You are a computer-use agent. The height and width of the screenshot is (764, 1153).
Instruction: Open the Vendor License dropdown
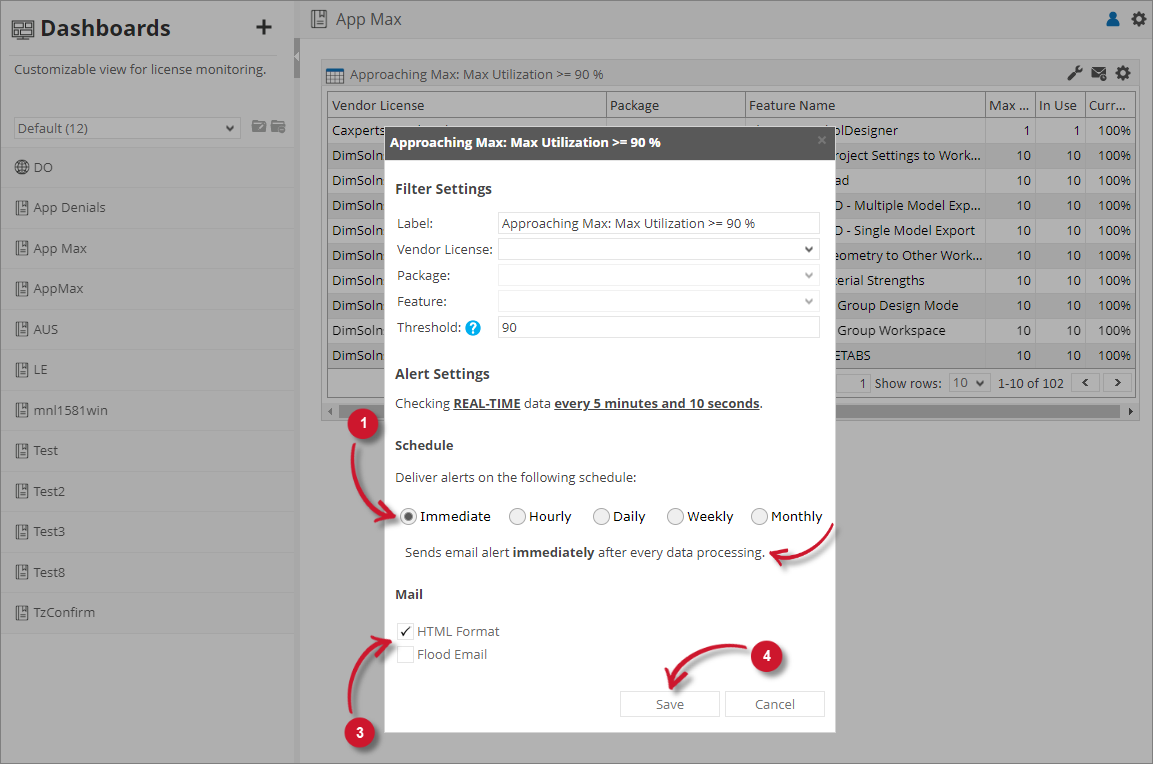(x=659, y=249)
